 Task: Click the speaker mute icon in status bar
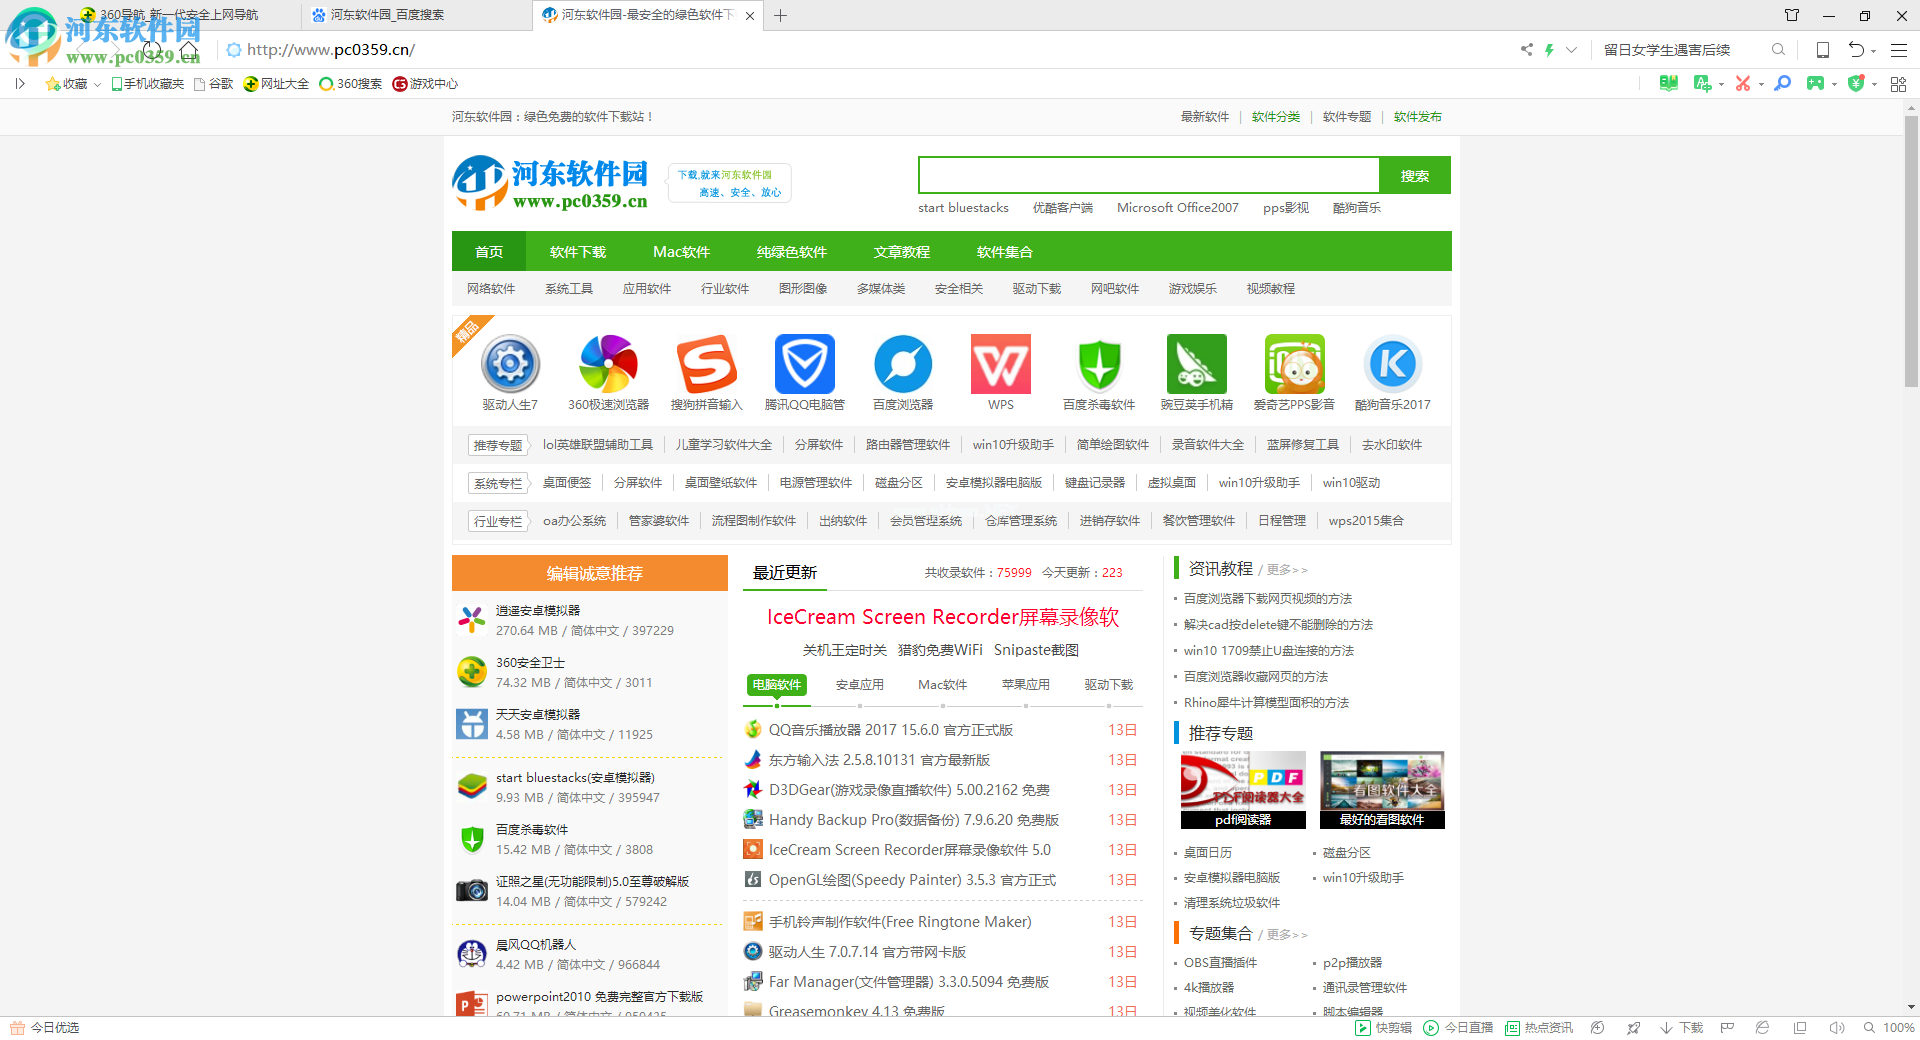pos(1836,1028)
